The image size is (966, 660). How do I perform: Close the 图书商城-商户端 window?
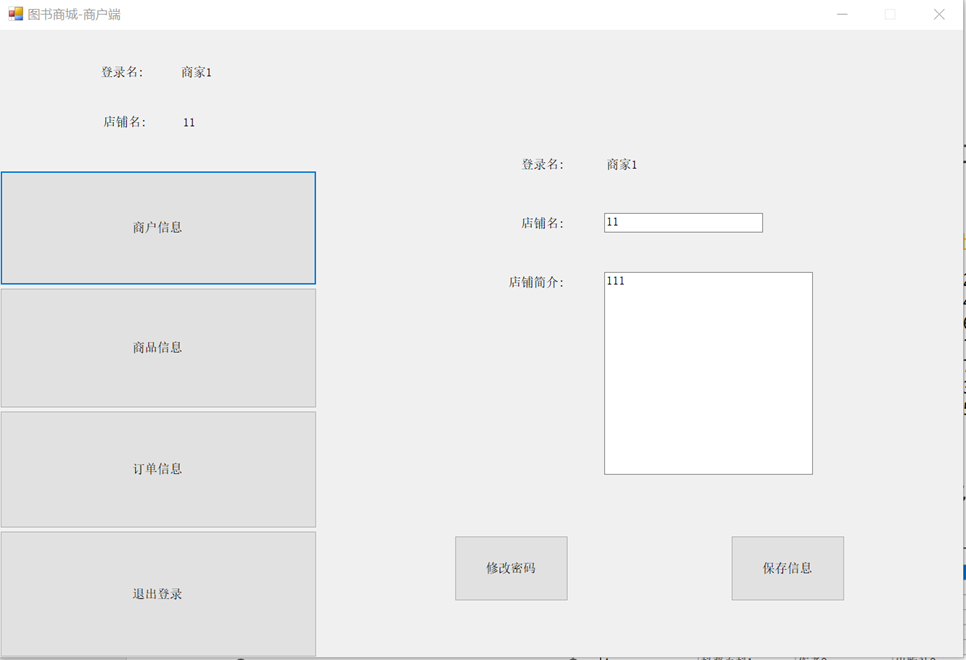[939, 14]
